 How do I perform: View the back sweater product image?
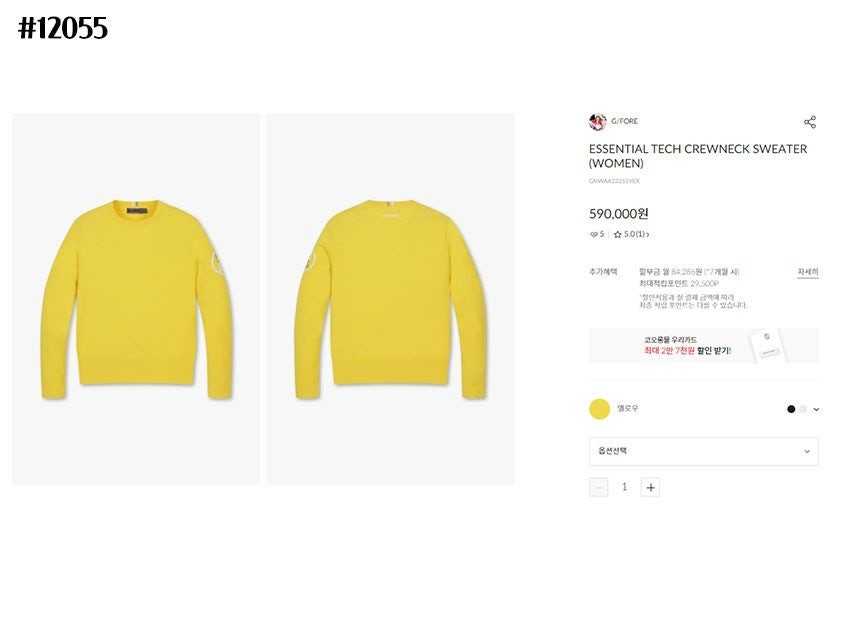[391, 299]
